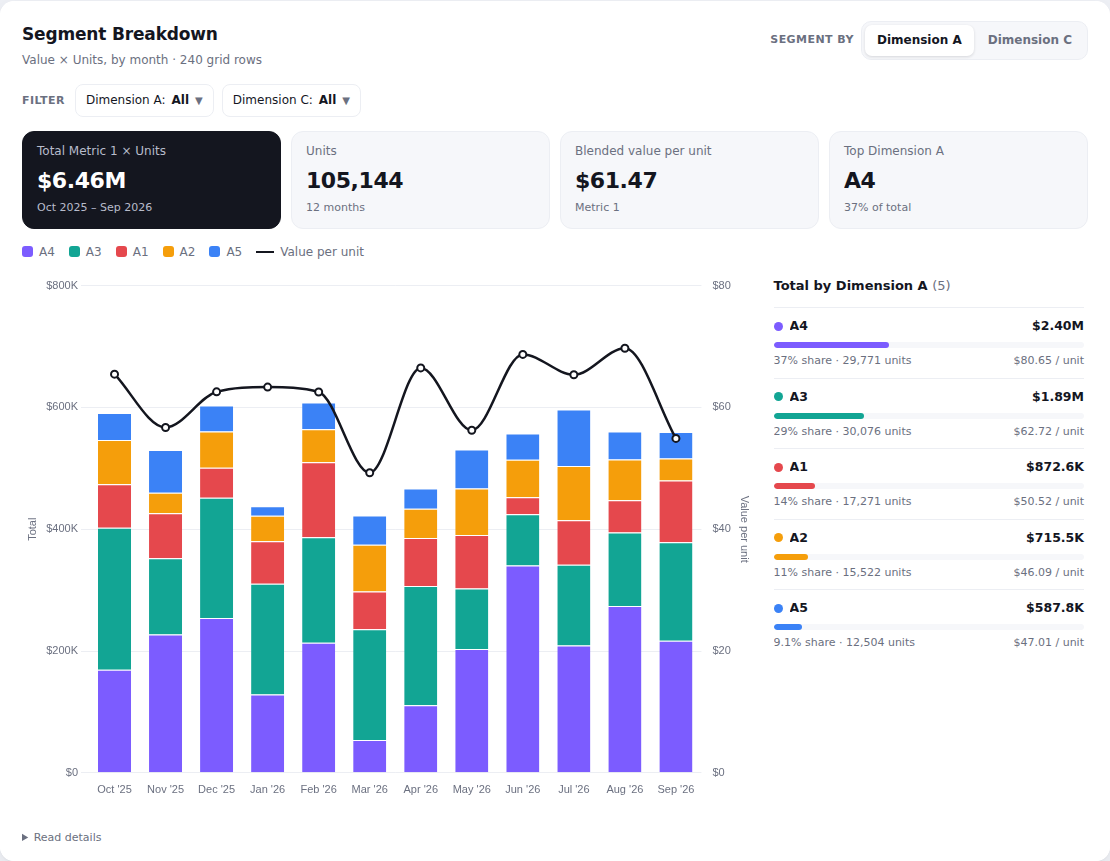The image size is (1110, 861).
Task: Click the A5 blue share progress bar
Action: [x=788, y=627]
